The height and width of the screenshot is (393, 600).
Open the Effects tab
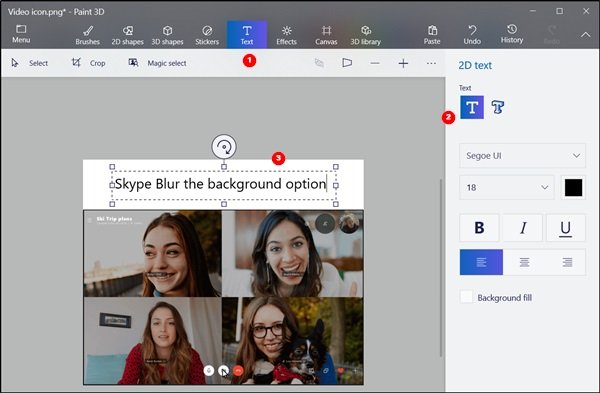coord(287,35)
